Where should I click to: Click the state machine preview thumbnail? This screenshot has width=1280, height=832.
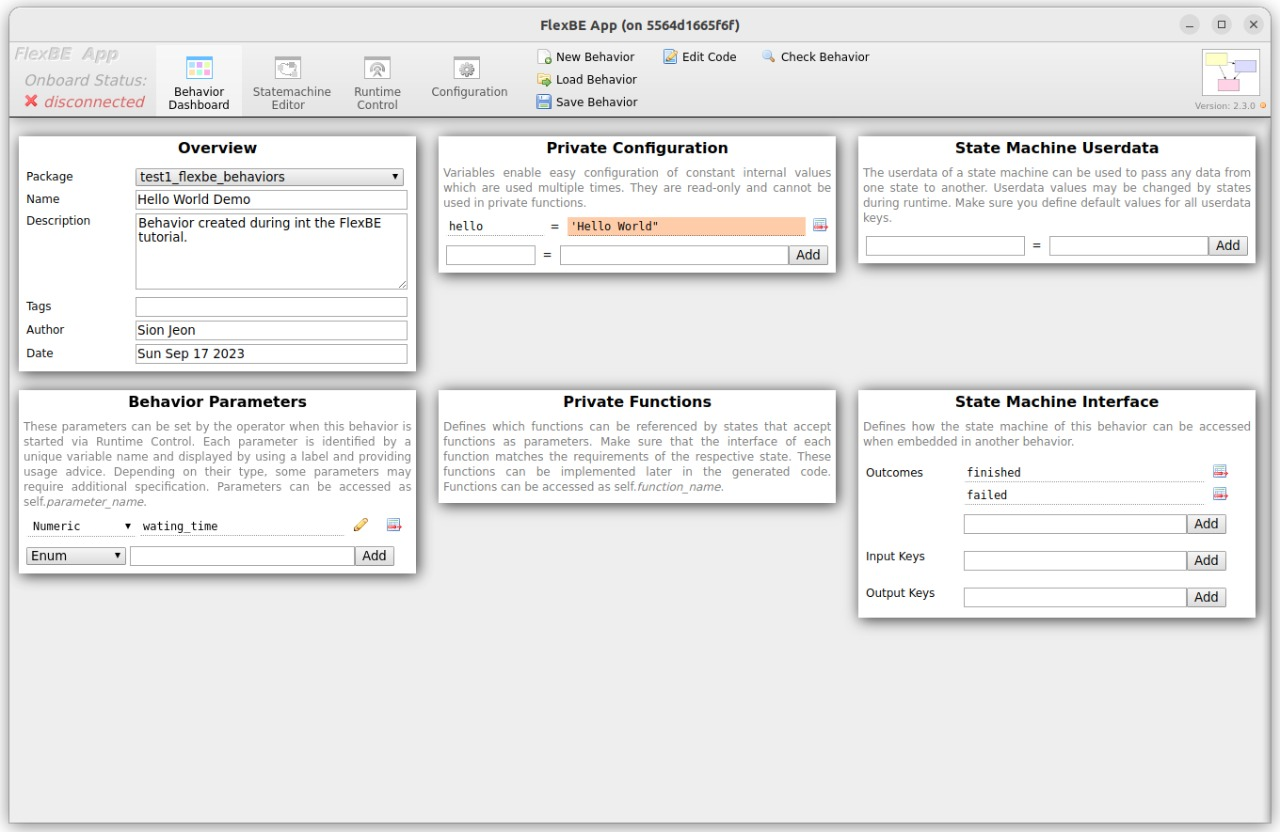pyautogui.click(x=1231, y=72)
